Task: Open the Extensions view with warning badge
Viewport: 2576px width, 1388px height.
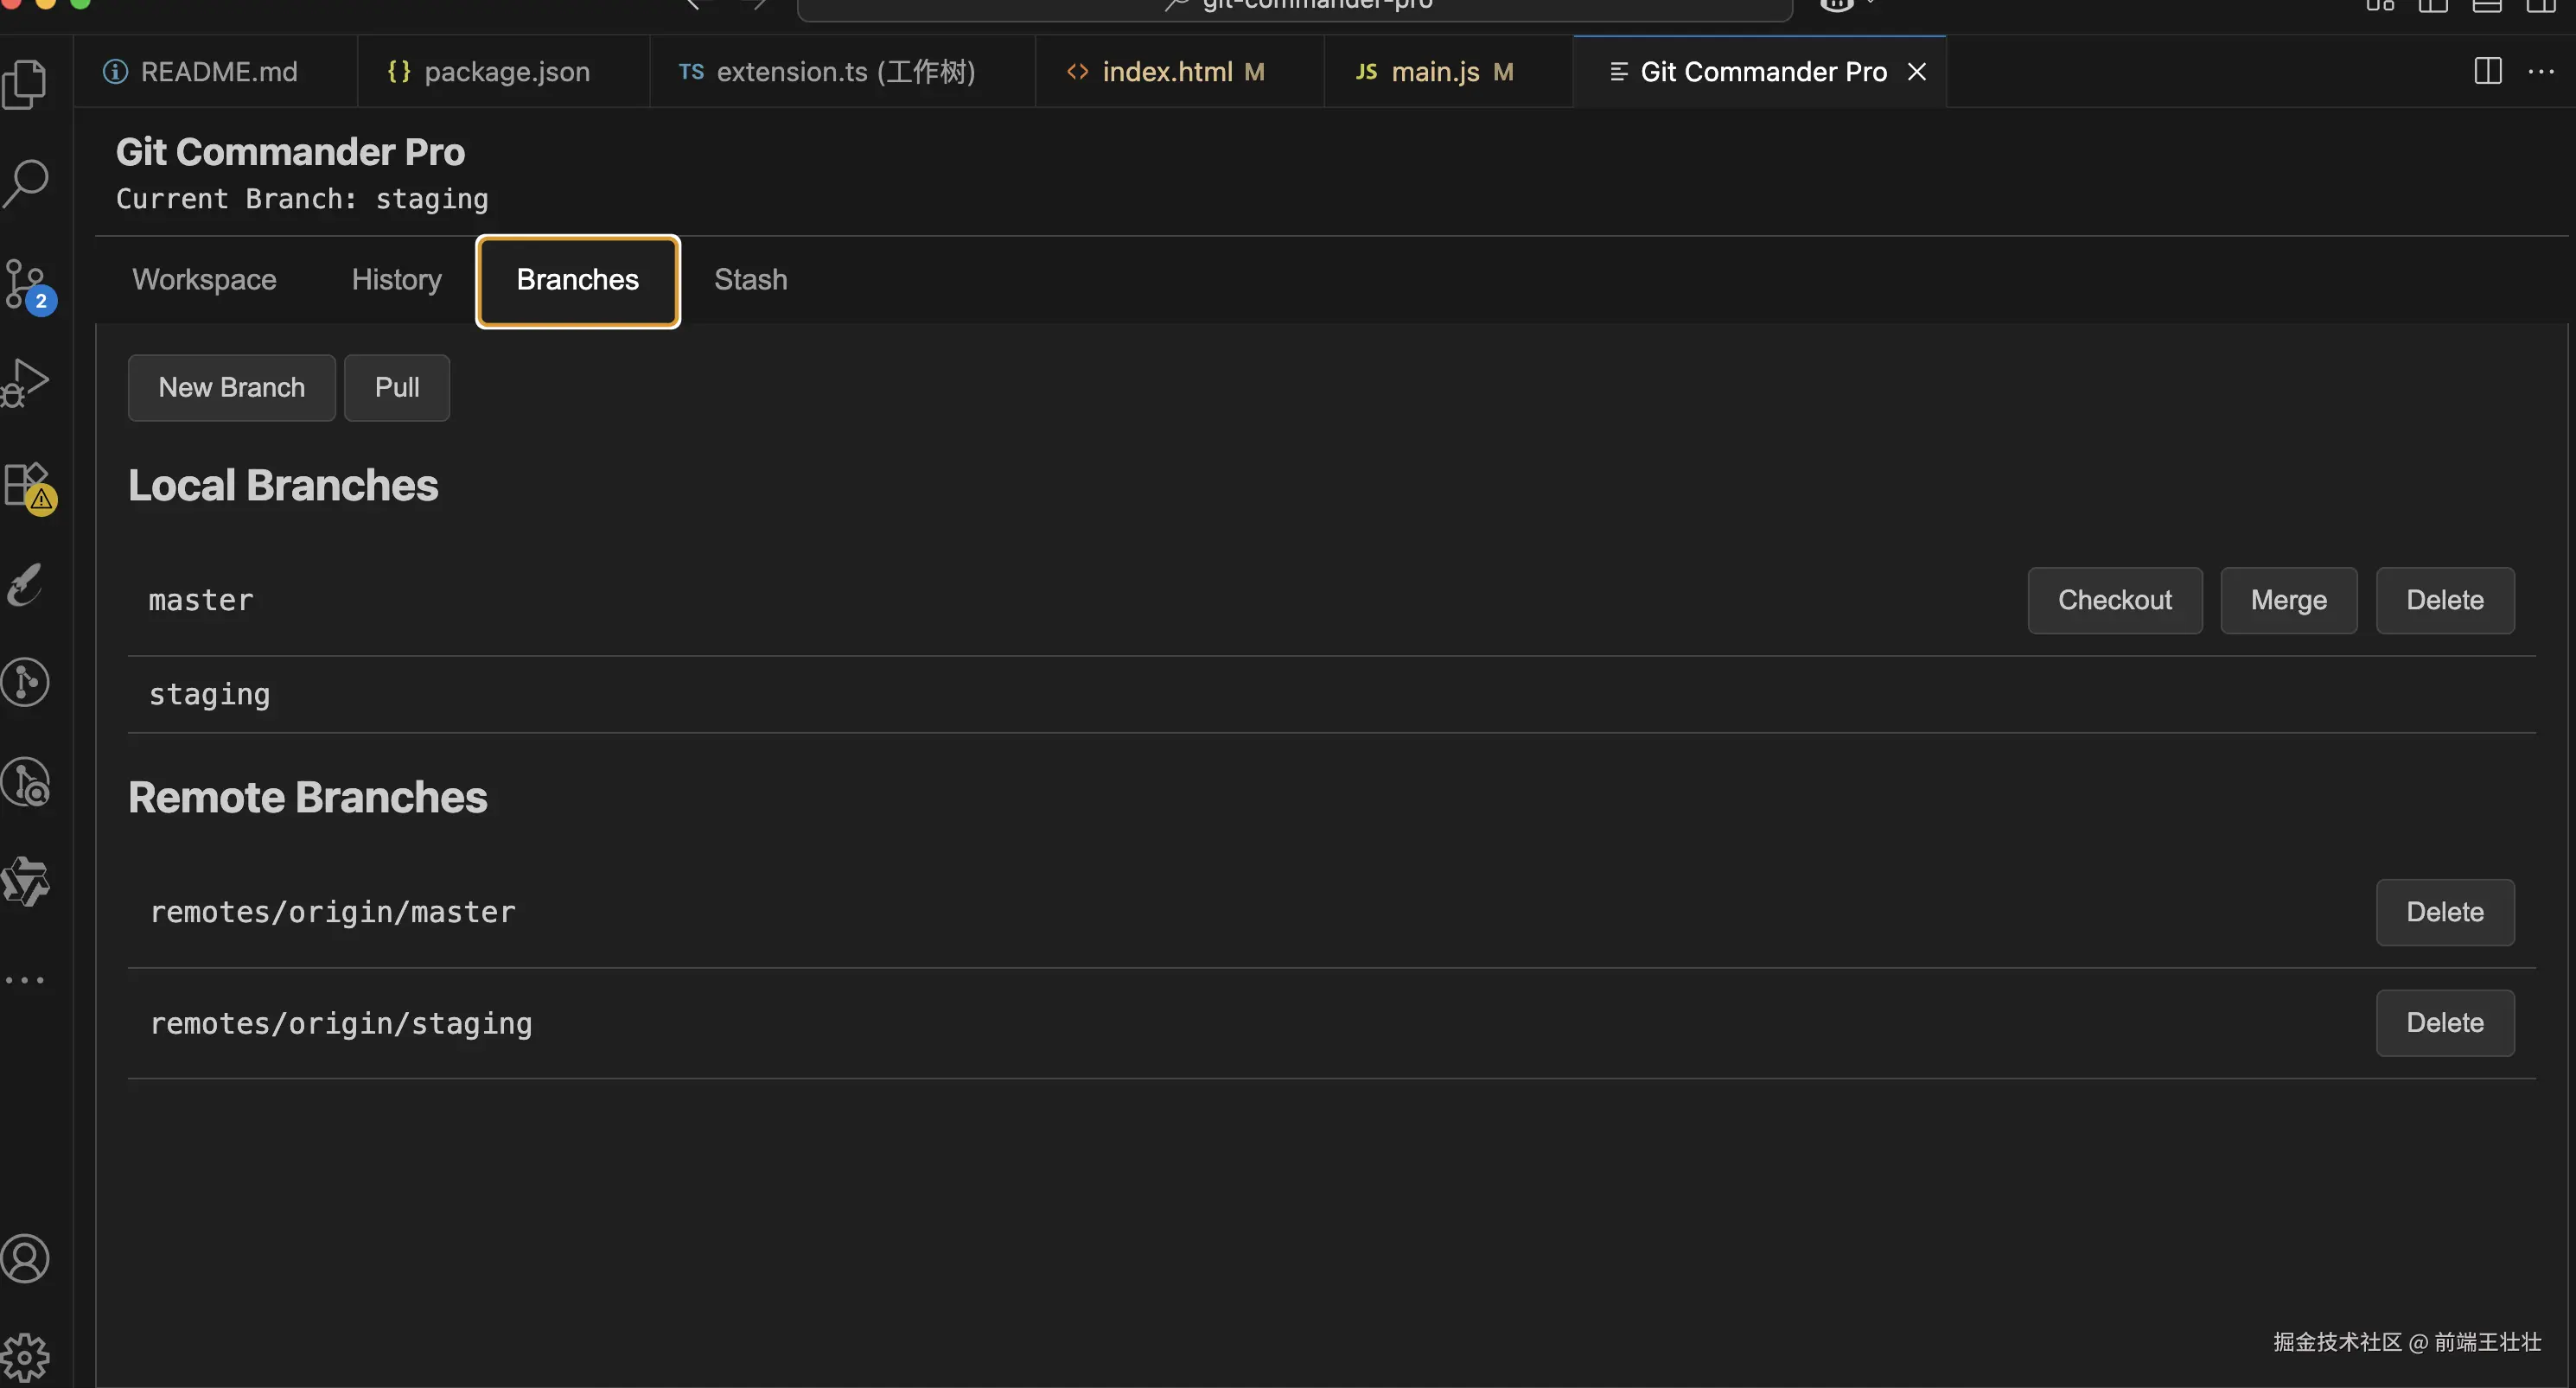Action: point(25,485)
